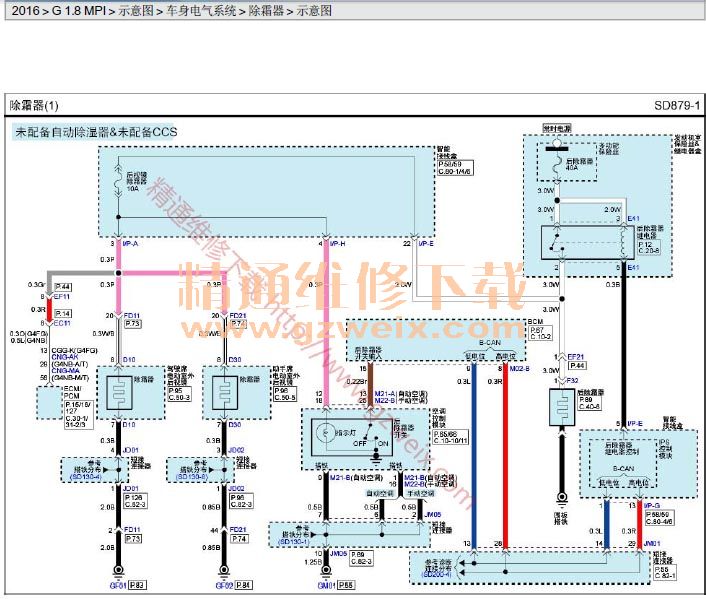Open EF21 connector link
Screen dimensions: 706x599
click(x=576, y=357)
